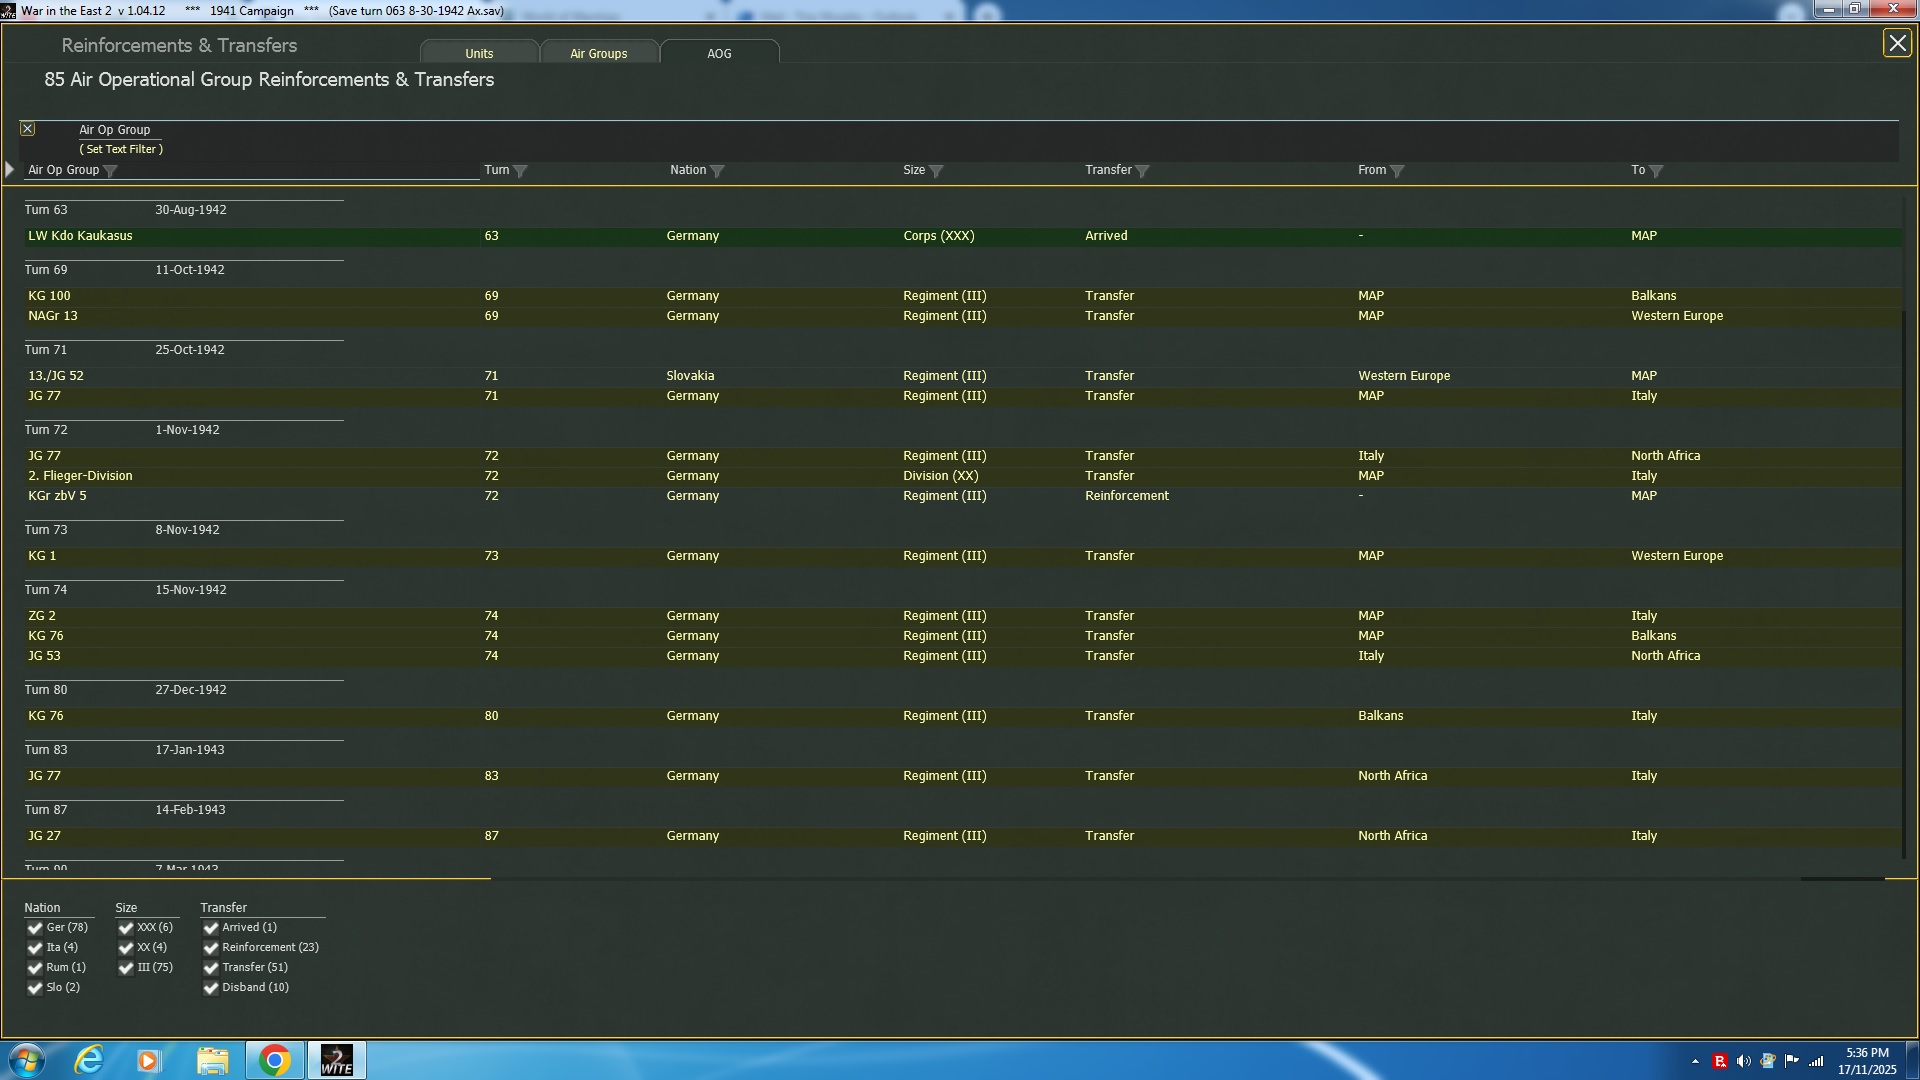The height and width of the screenshot is (1080, 1920).
Task: Click the Nation column filter funnel icon
Action: point(717,171)
